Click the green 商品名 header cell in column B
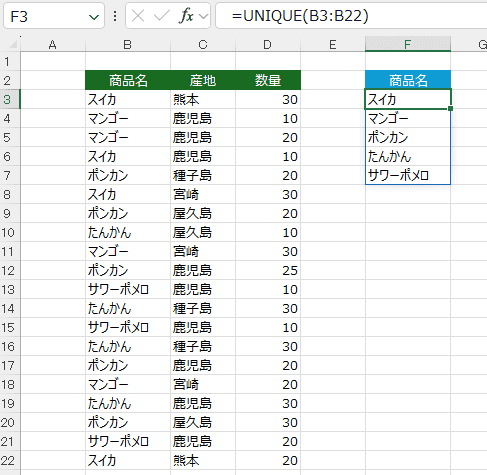Image resolution: width=487 pixels, height=475 pixels. 128,80
